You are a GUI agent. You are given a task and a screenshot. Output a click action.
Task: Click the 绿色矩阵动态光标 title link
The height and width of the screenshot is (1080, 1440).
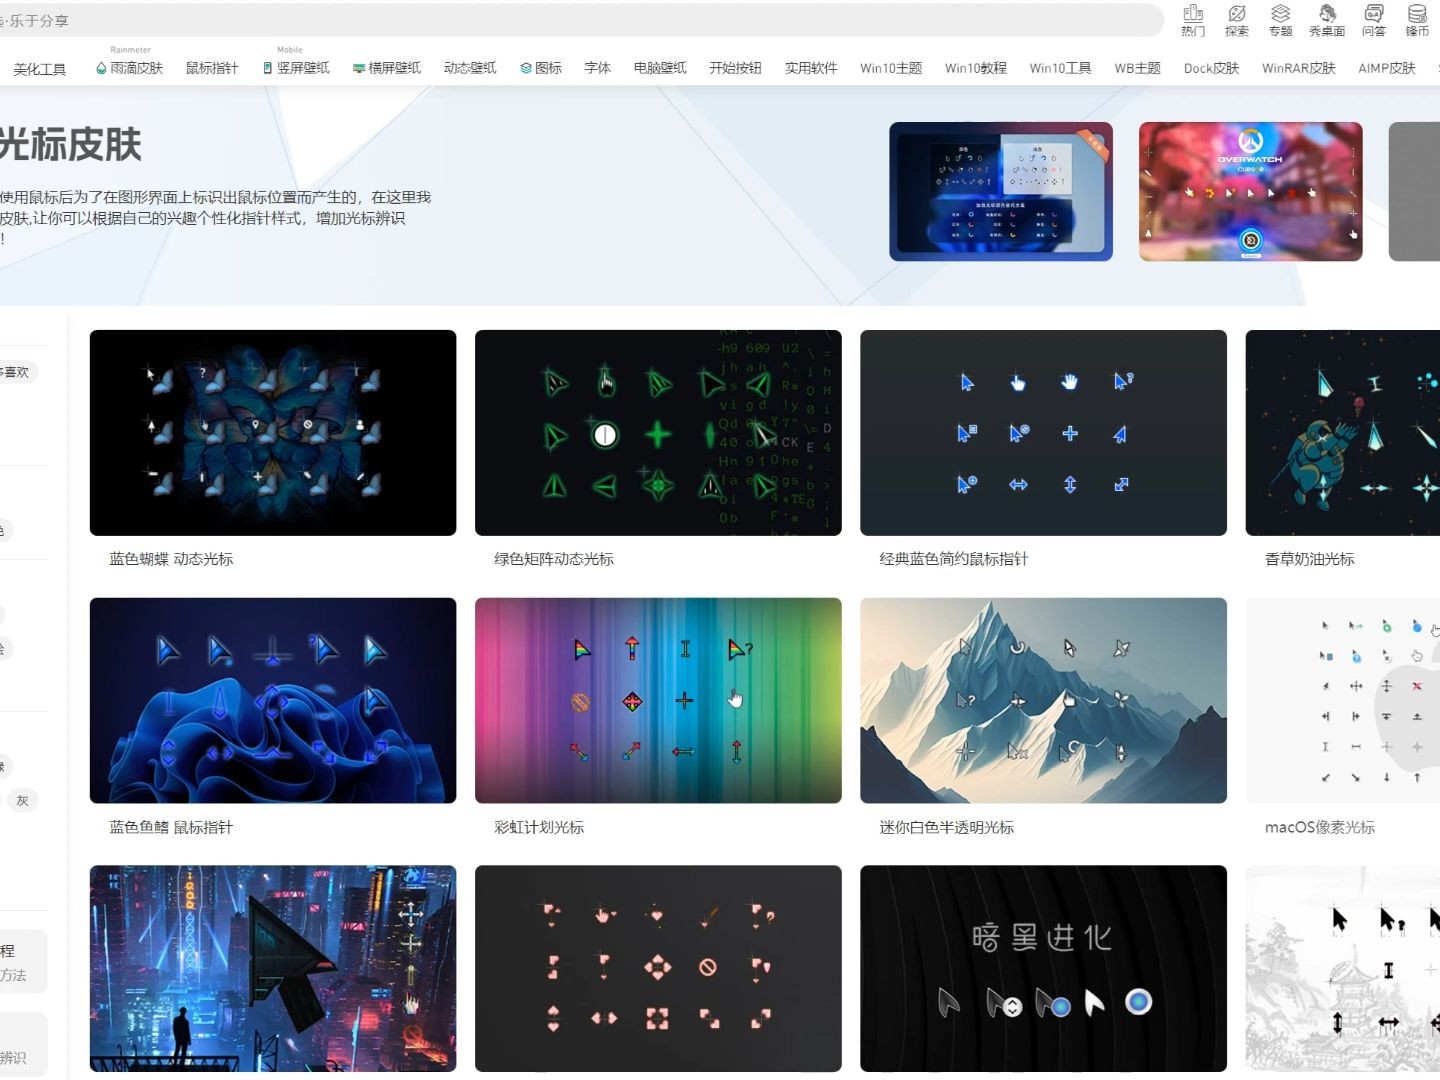[554, 559]
